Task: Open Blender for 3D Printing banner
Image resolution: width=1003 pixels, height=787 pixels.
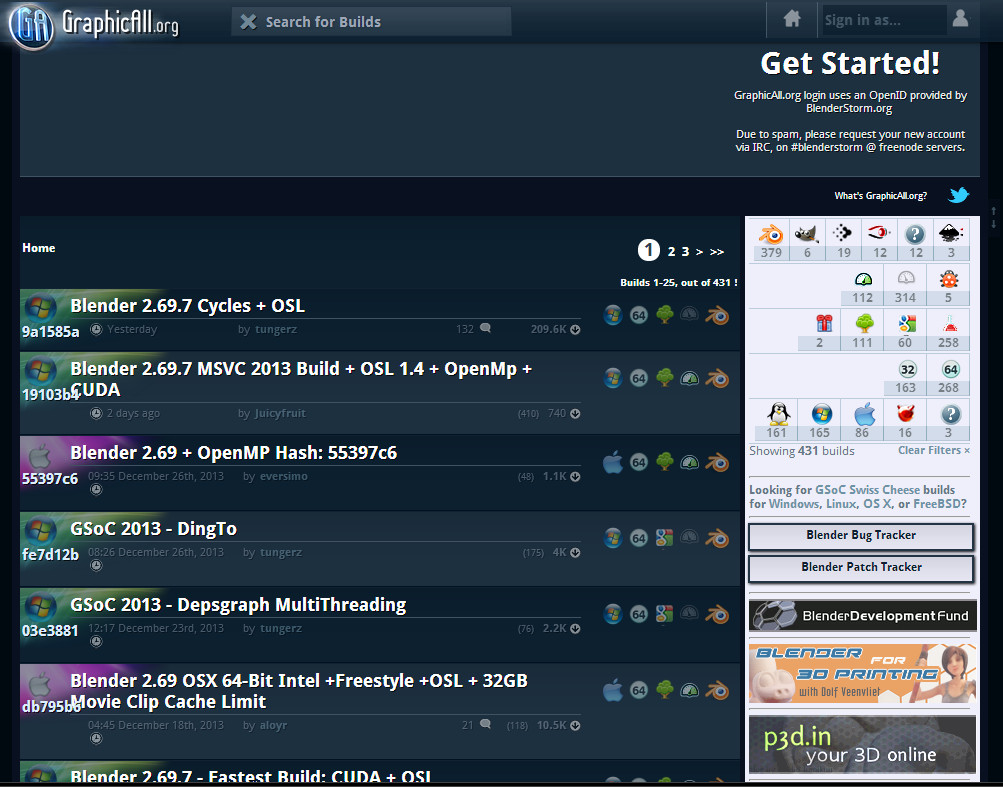Action: point(862,673)
